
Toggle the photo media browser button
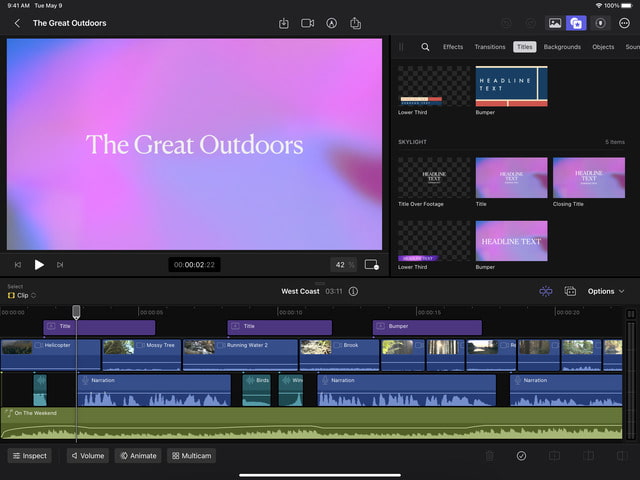(554, 23)
